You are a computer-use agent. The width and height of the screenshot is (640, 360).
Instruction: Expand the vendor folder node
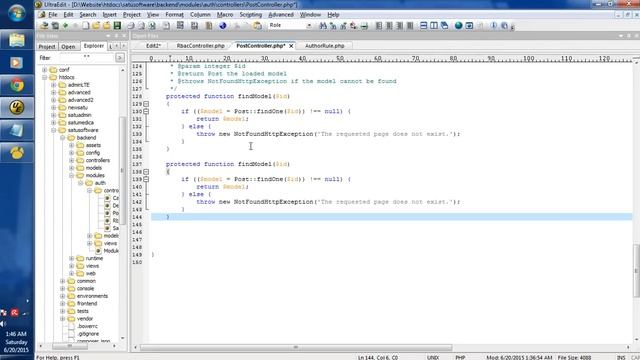(x=62, y=319)
